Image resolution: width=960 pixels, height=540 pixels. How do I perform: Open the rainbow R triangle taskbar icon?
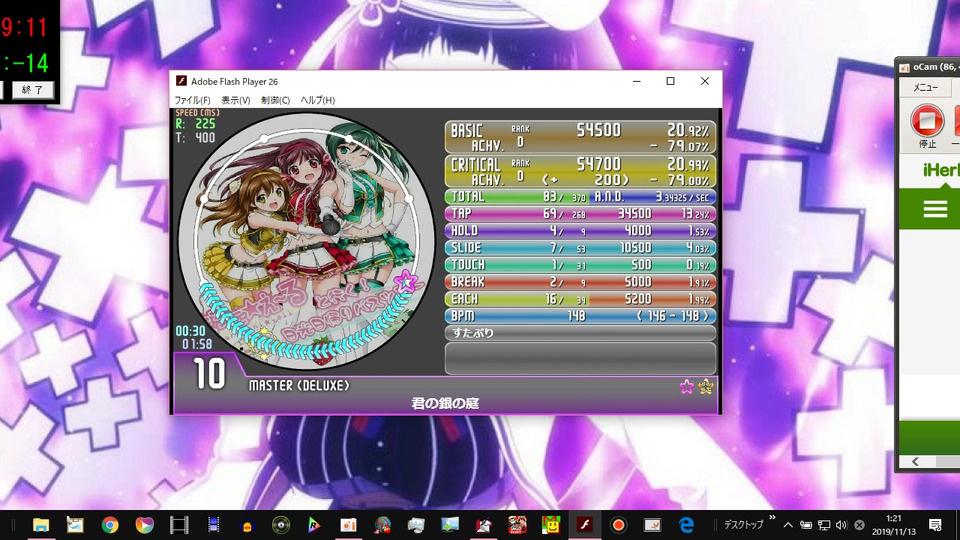(314, 525)
